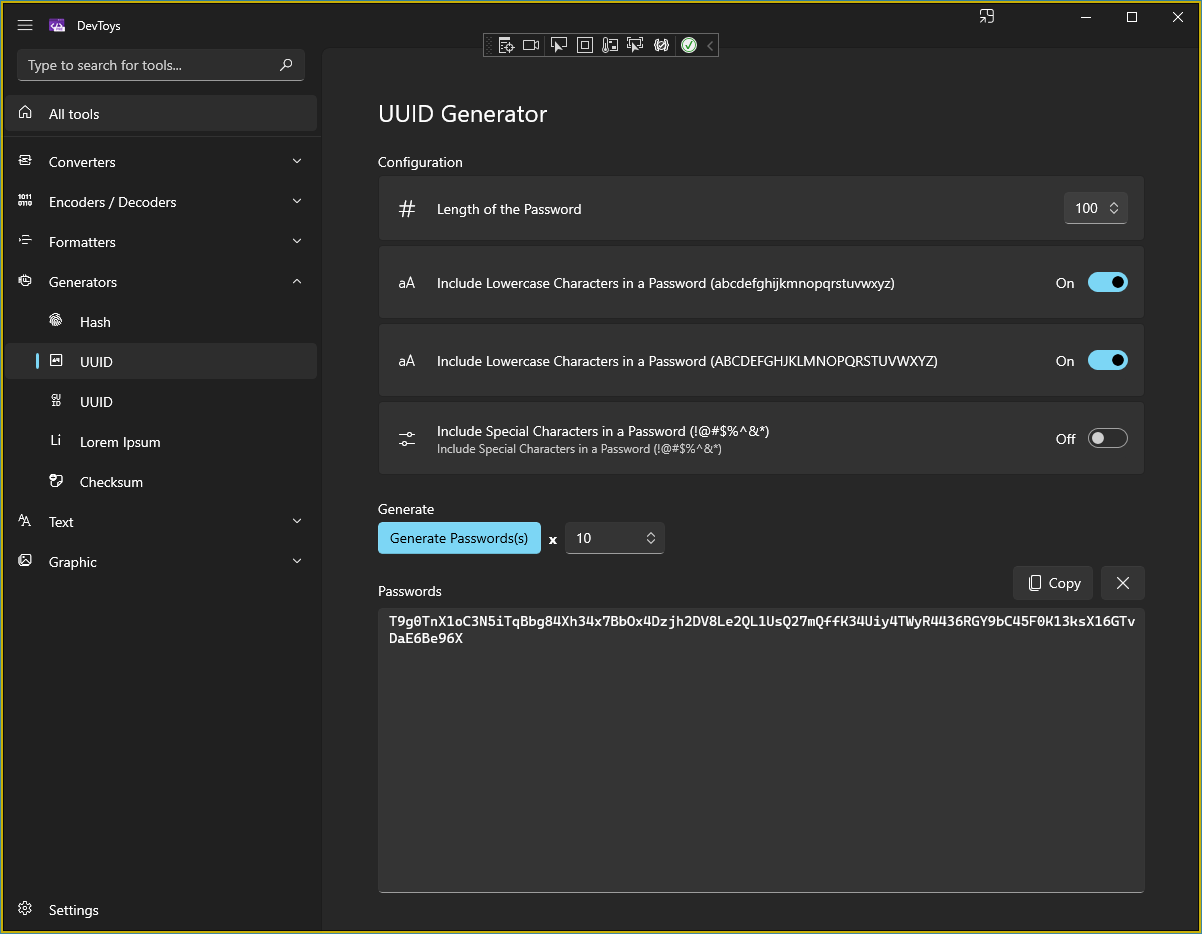Open the navigation hamburger menu

(25, 25)
